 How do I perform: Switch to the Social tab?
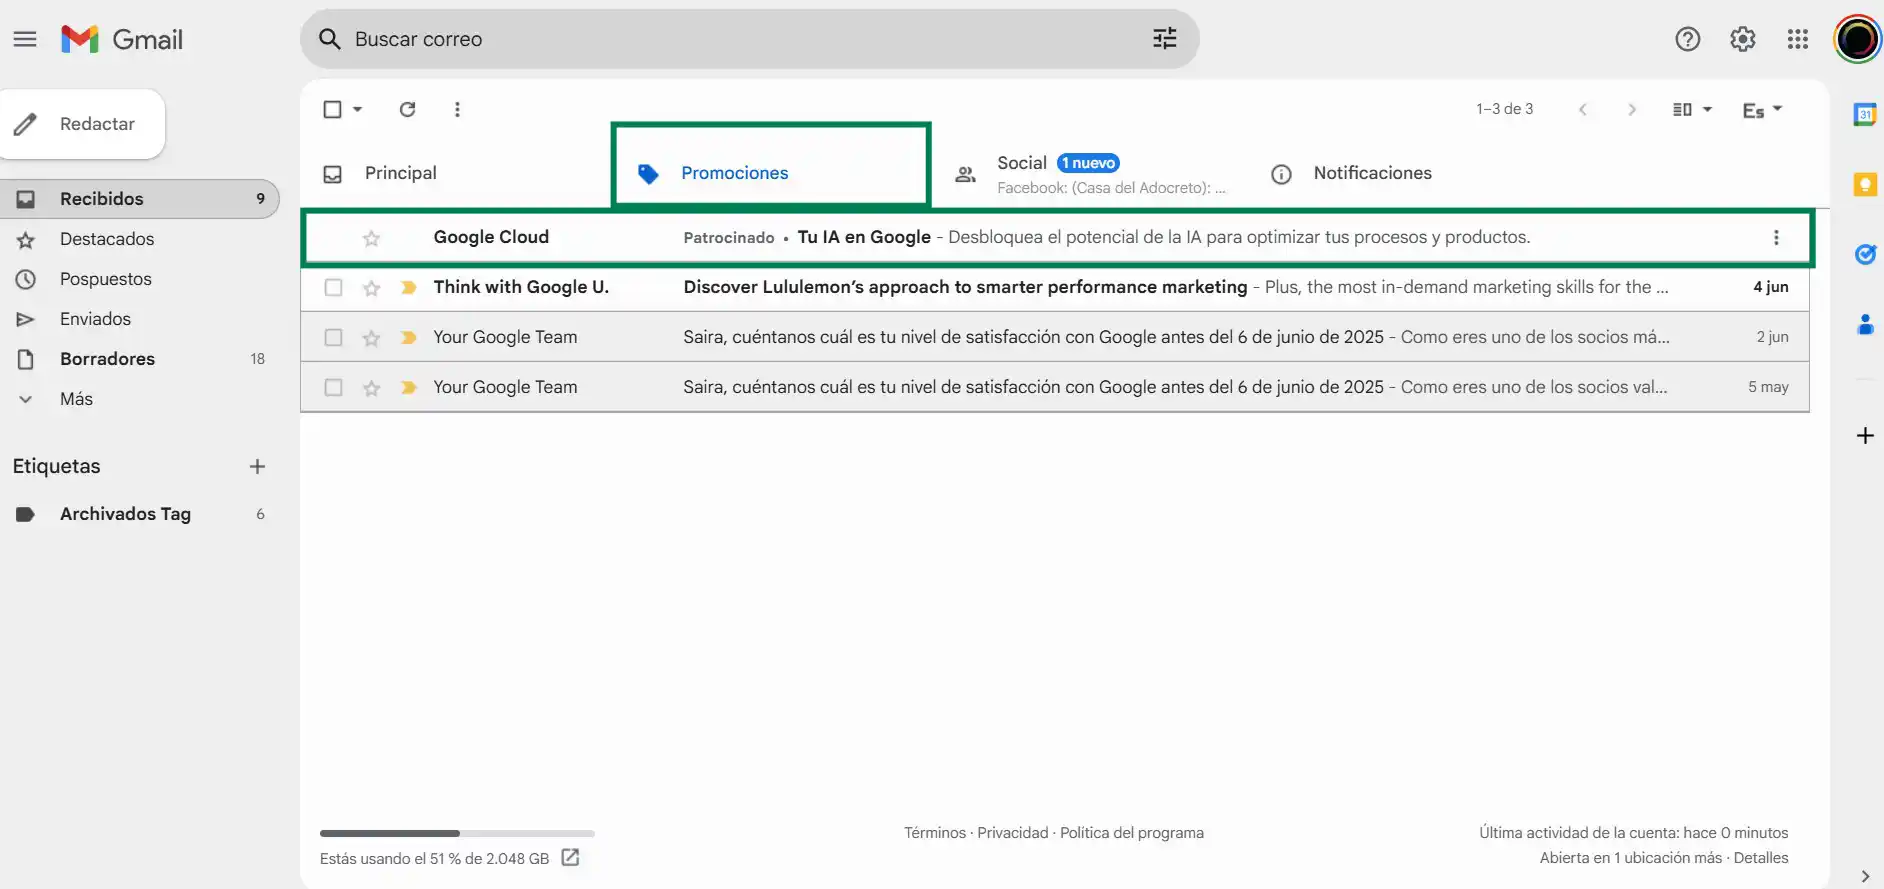point(1090,173)
